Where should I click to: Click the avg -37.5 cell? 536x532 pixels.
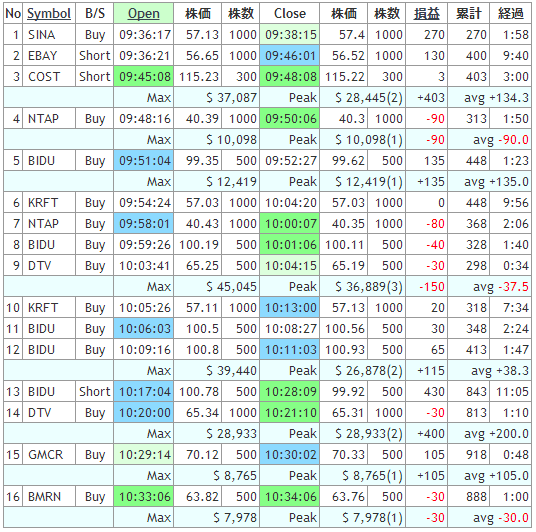click(489, 287)
